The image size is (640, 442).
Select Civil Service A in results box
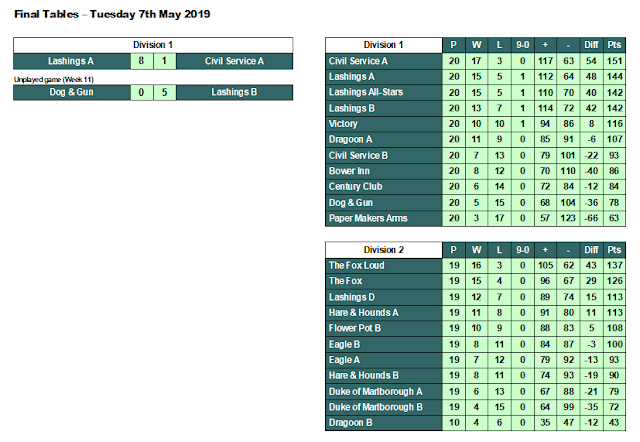click(235, 61)
